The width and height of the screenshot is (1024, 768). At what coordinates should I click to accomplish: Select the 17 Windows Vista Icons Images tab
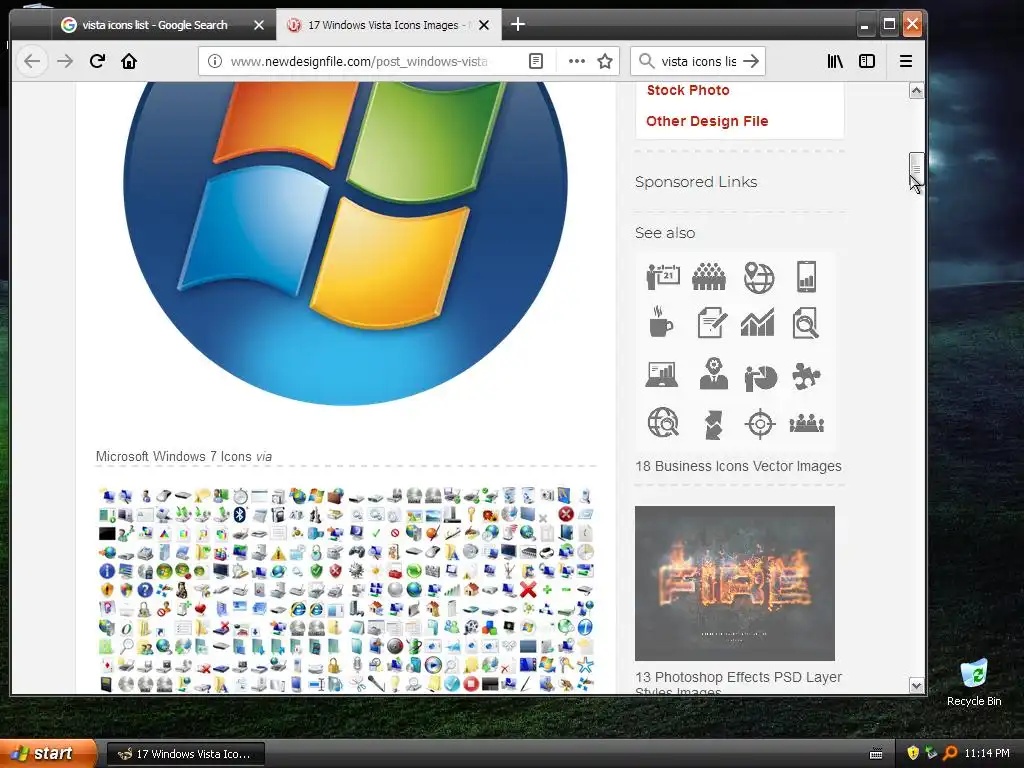point(389,25)
